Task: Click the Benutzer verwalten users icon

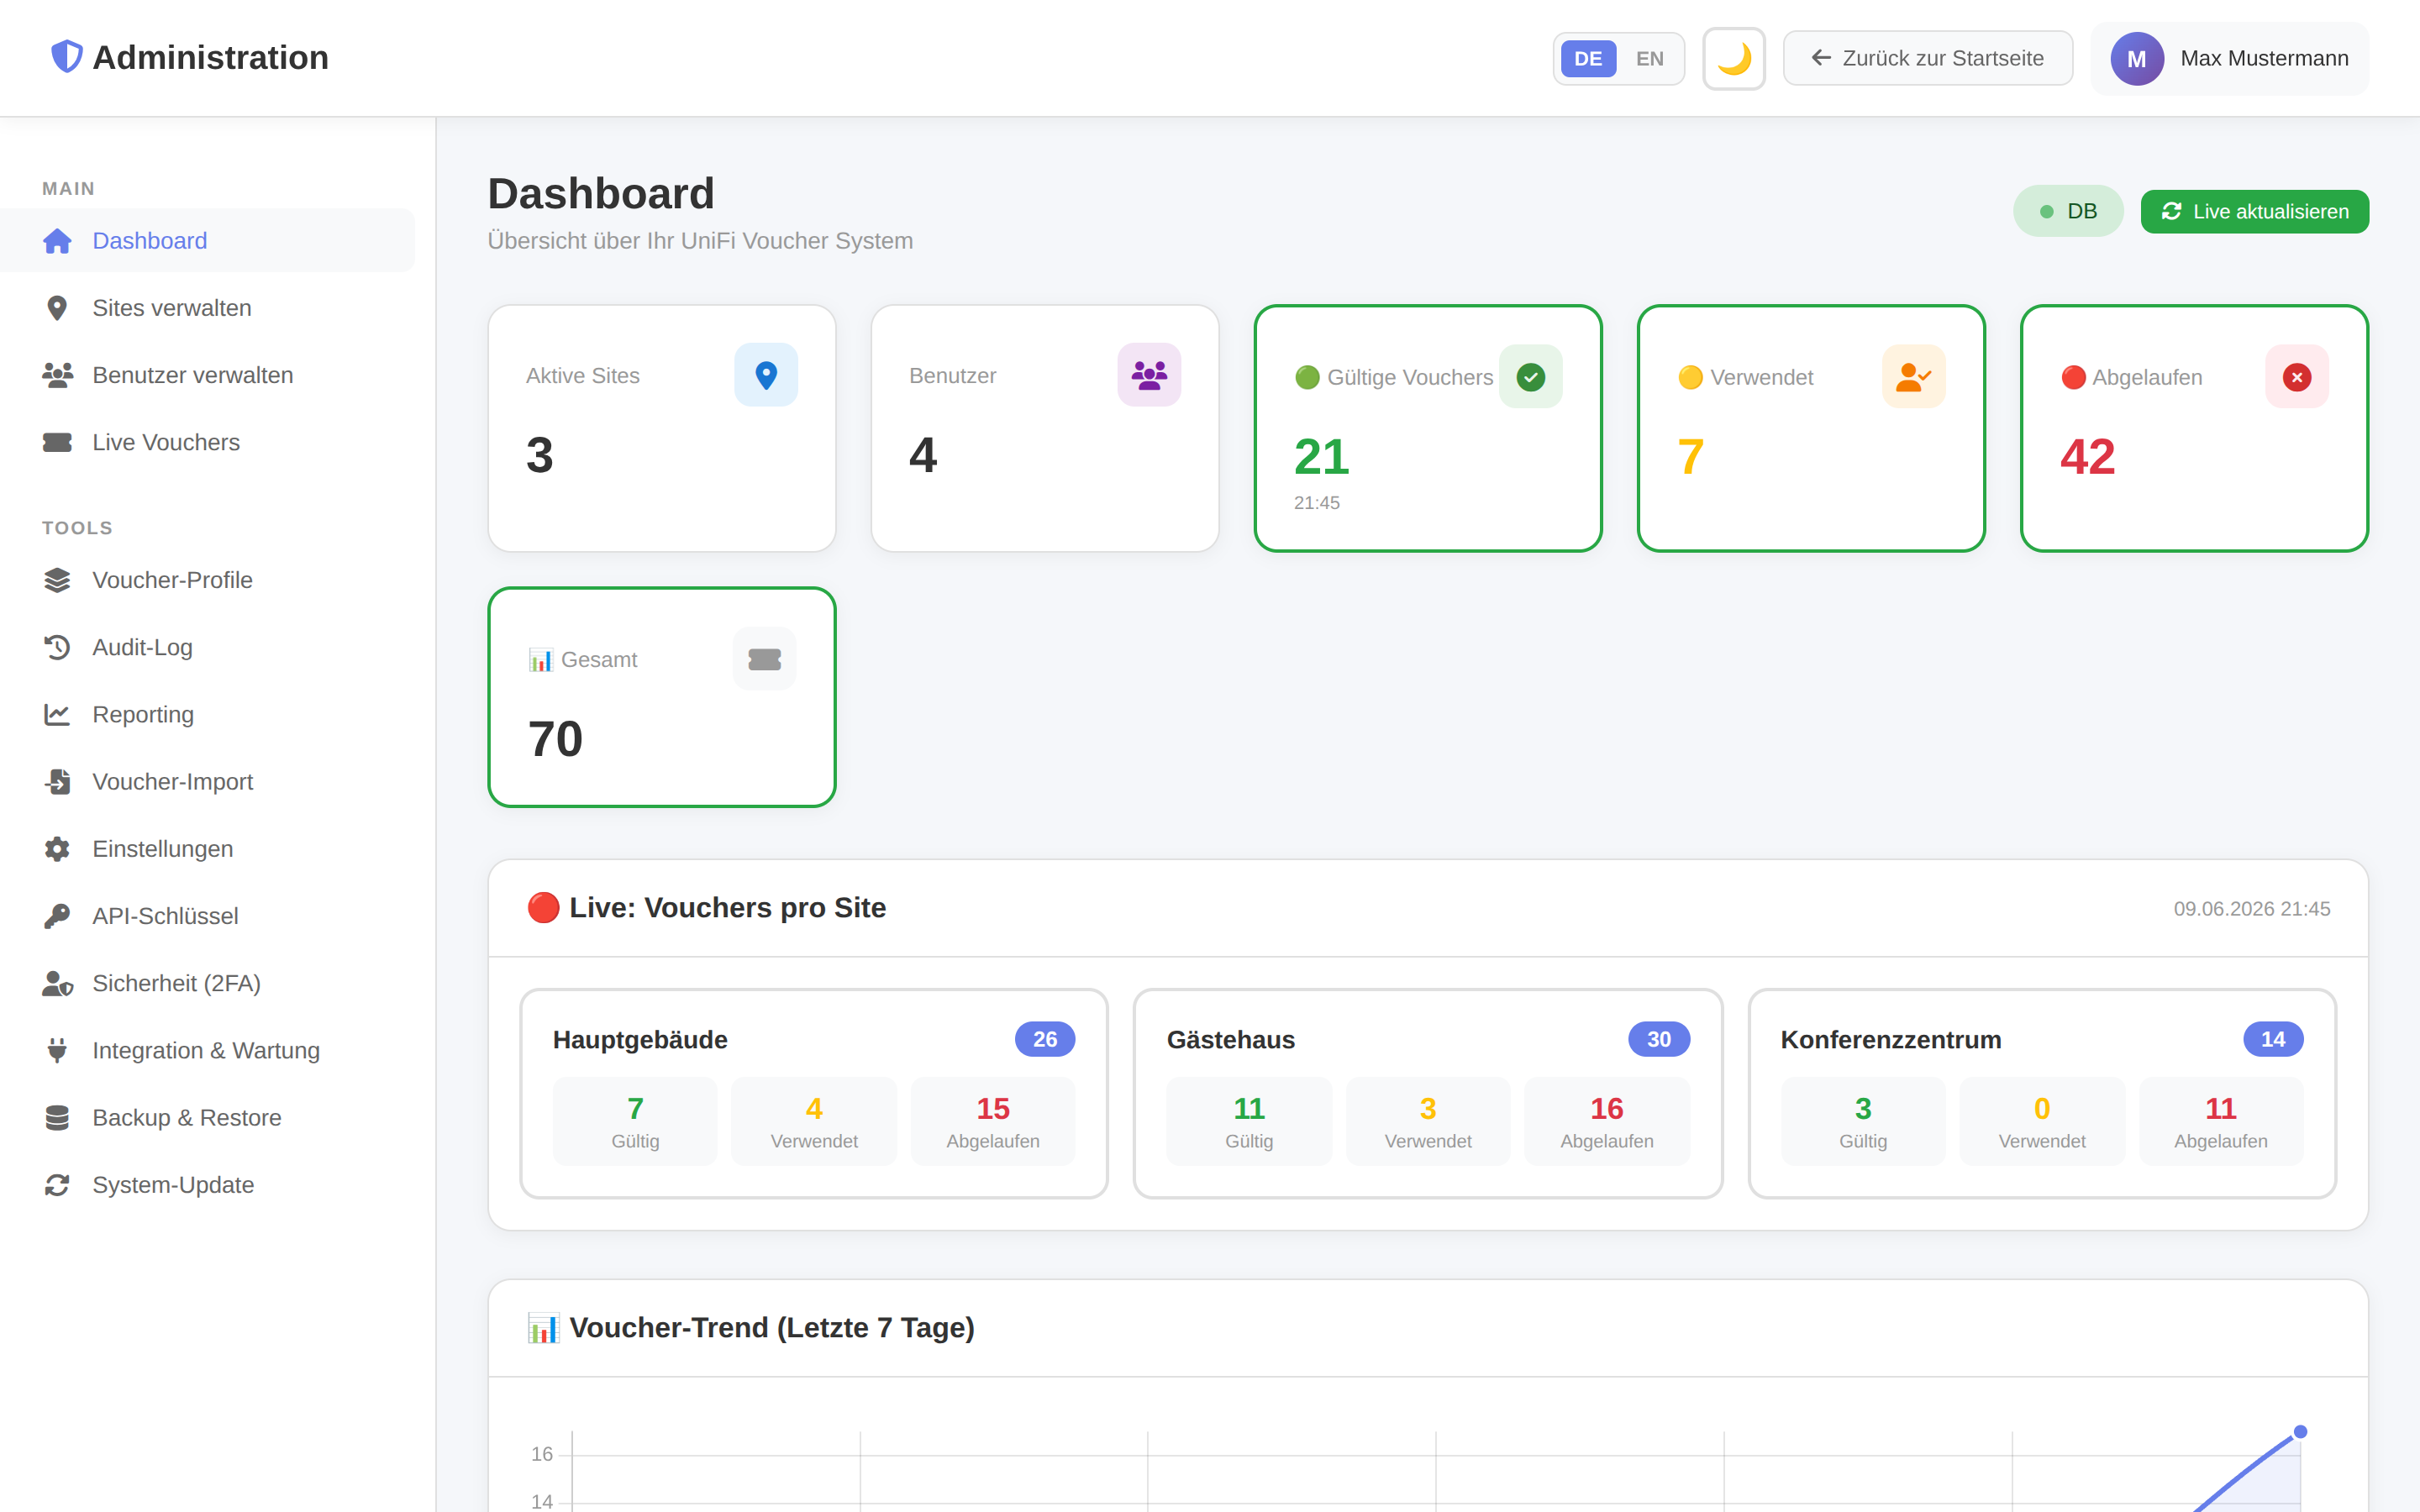Action: pos(57,375)
